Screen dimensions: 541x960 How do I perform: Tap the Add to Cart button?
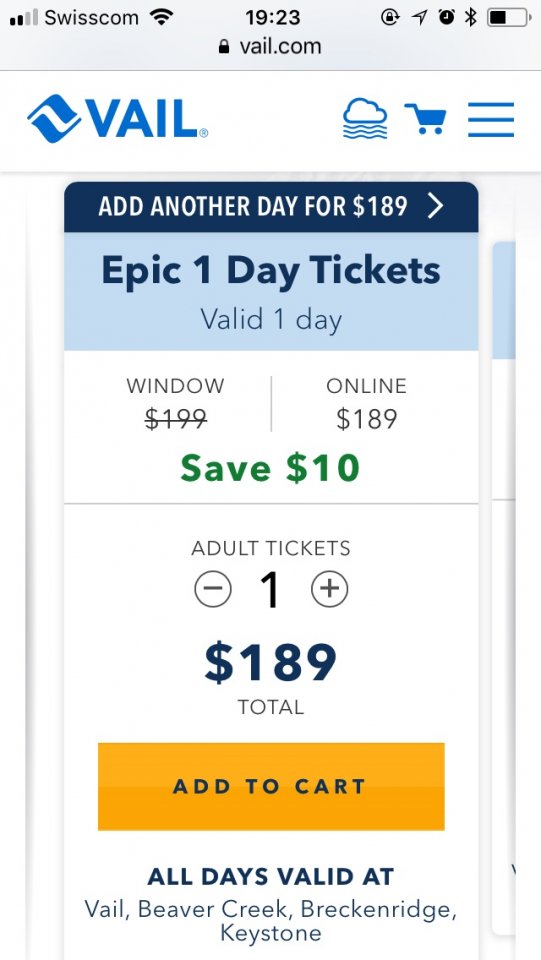(x=271, y=786)
